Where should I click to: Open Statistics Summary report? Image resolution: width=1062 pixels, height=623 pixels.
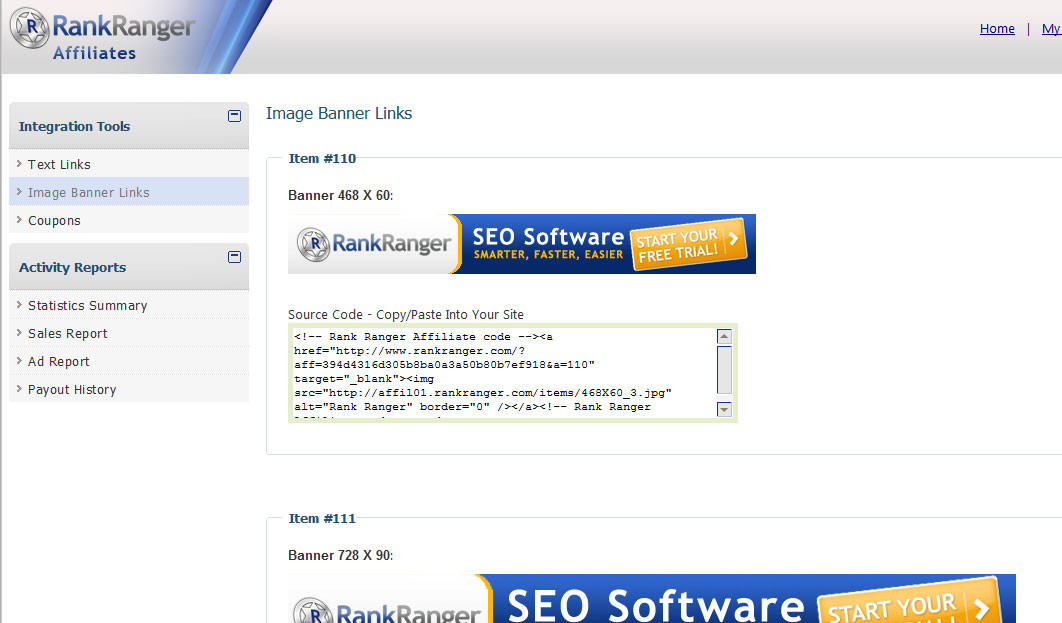[87, 305]
